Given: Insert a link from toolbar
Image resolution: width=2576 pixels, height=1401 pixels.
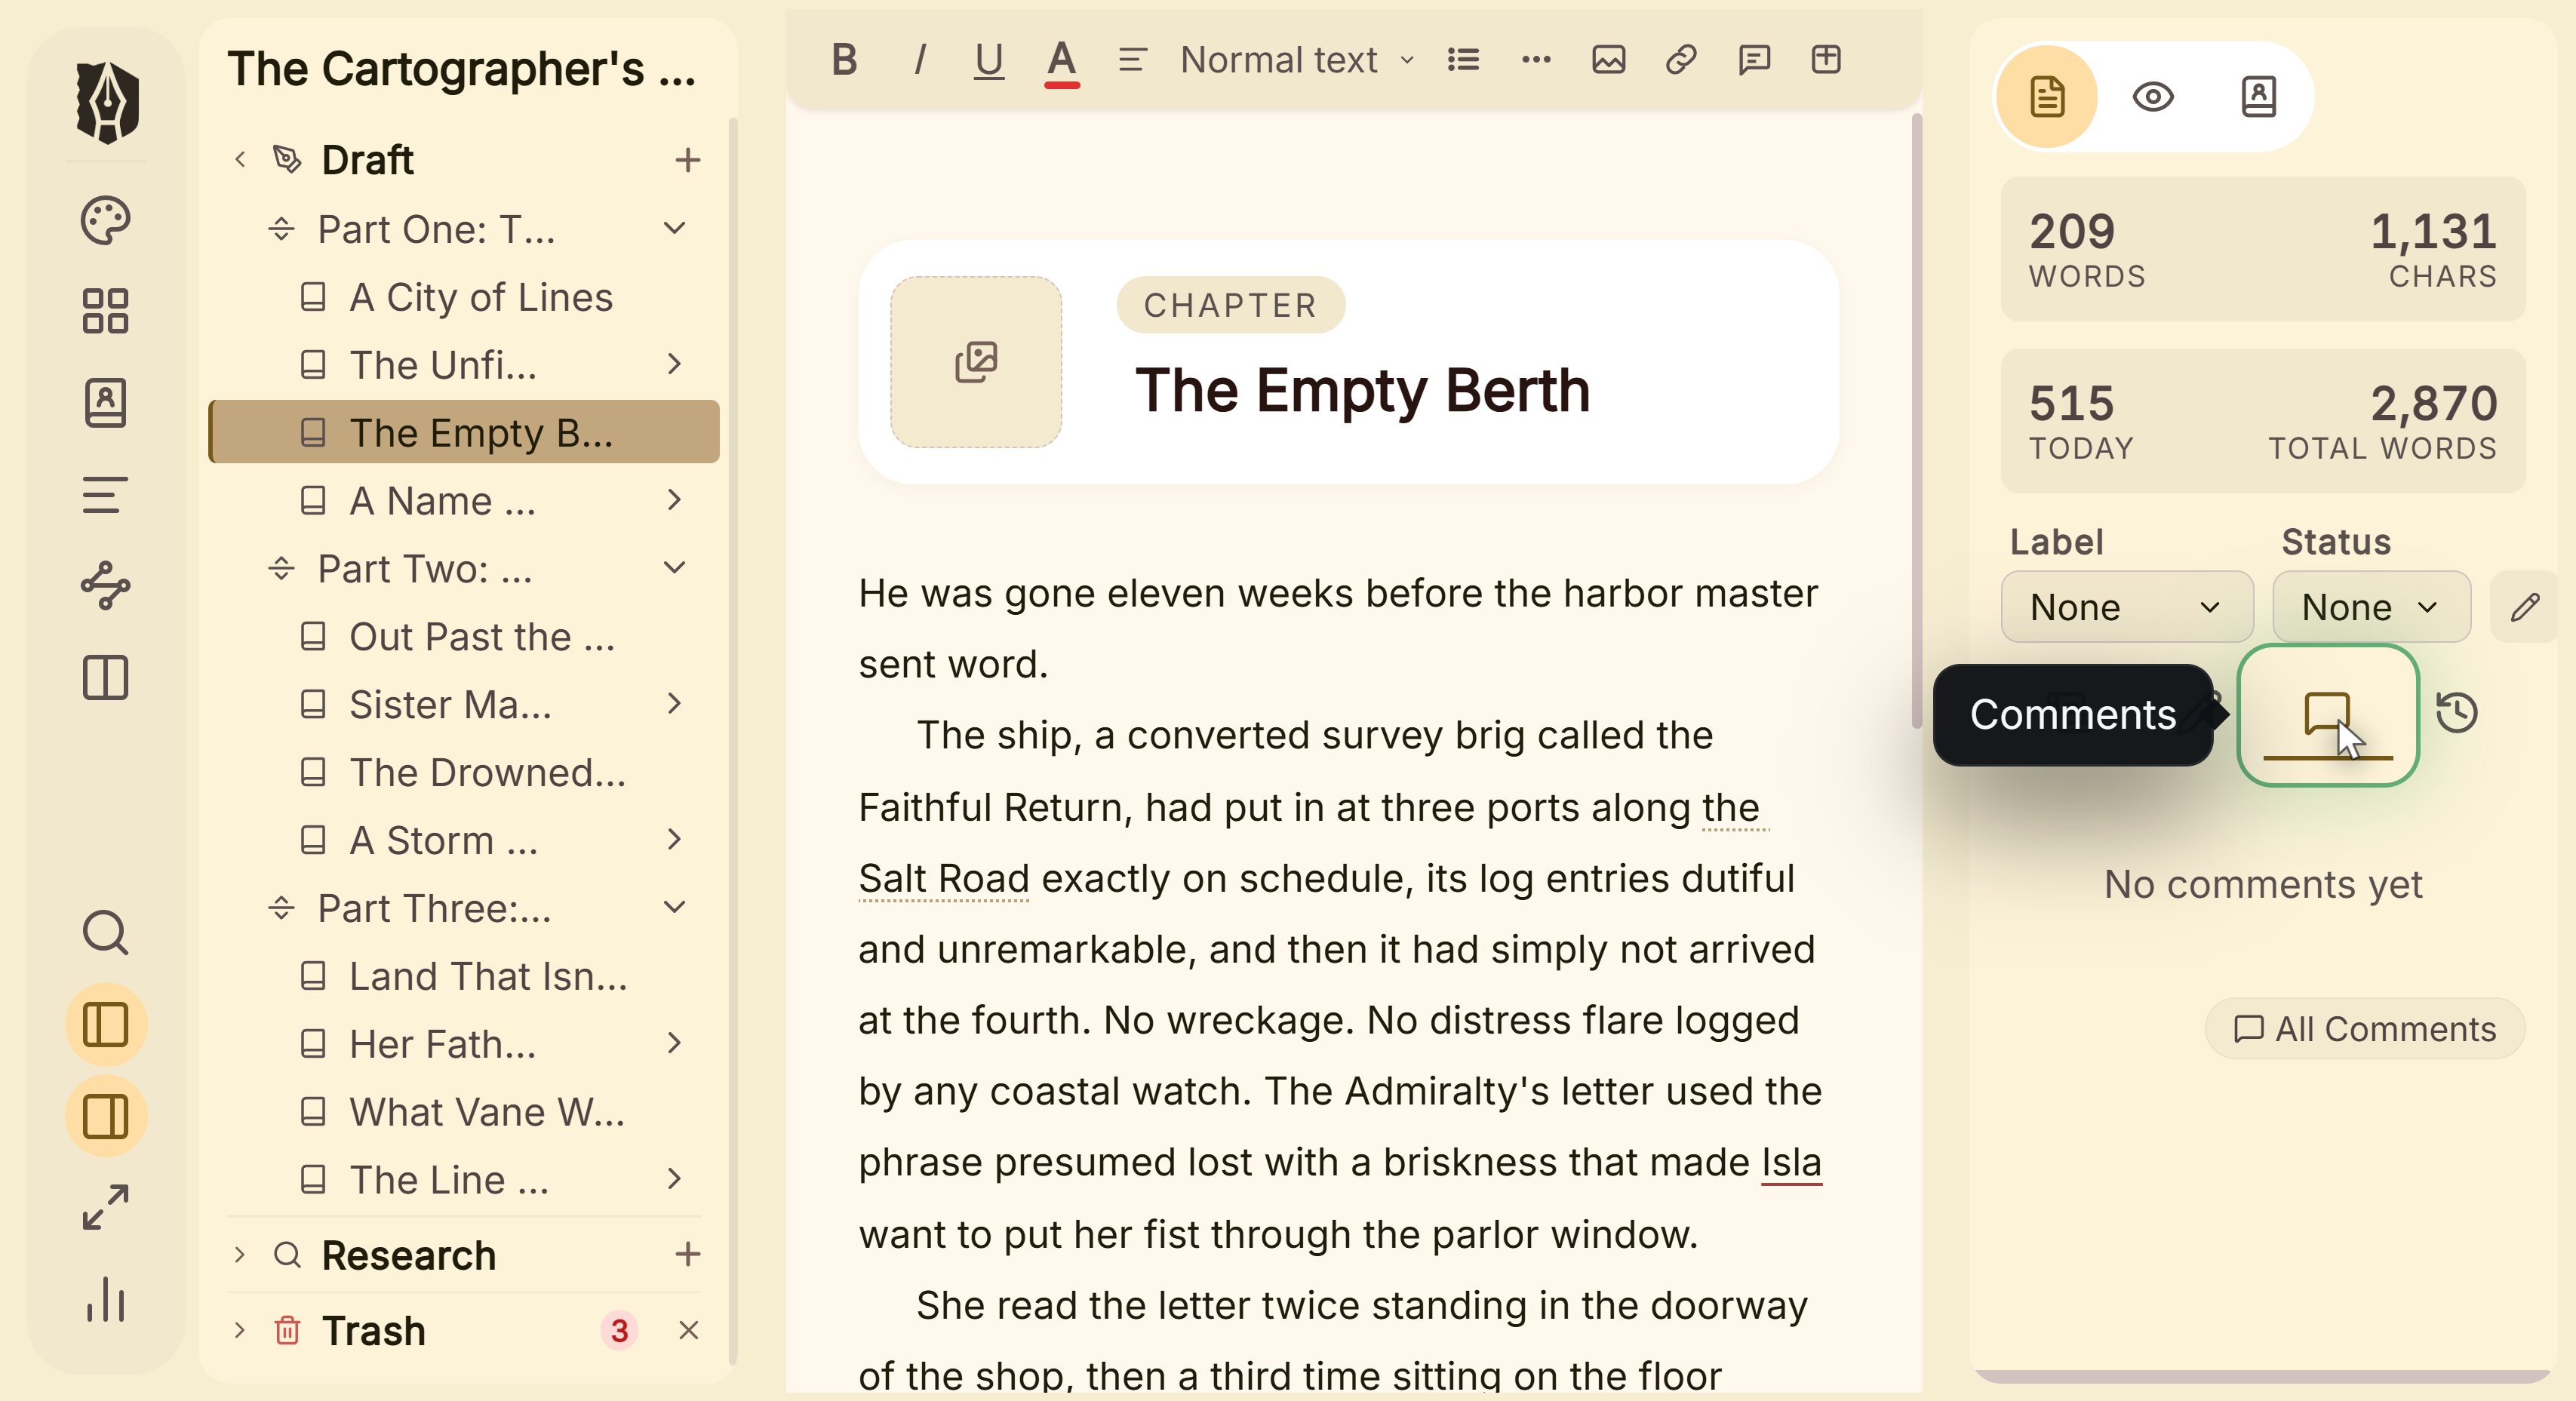Looking at the screenshot, I should [1681, 60].
